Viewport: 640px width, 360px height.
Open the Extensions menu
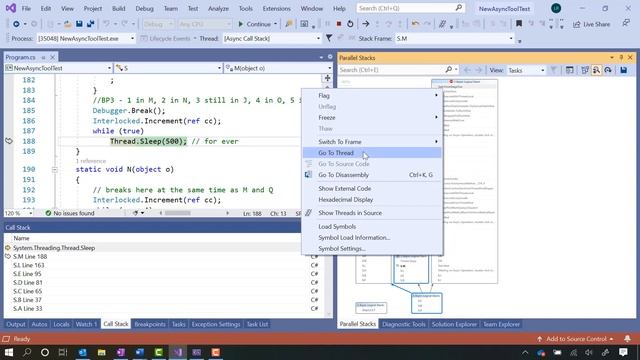tap(276, 8)
